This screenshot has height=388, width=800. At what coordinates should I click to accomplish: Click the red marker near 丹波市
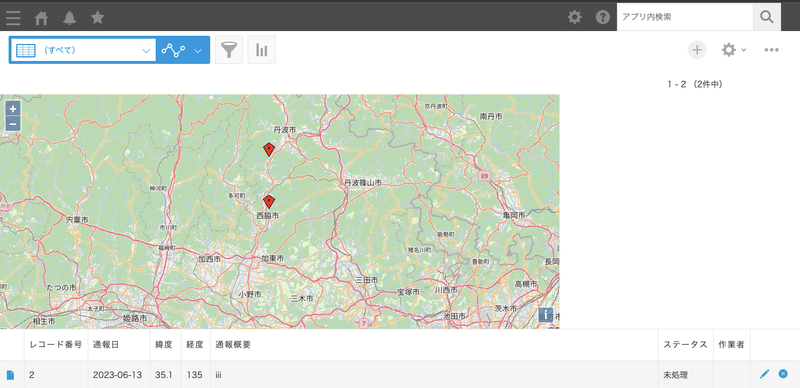(269, 150)
